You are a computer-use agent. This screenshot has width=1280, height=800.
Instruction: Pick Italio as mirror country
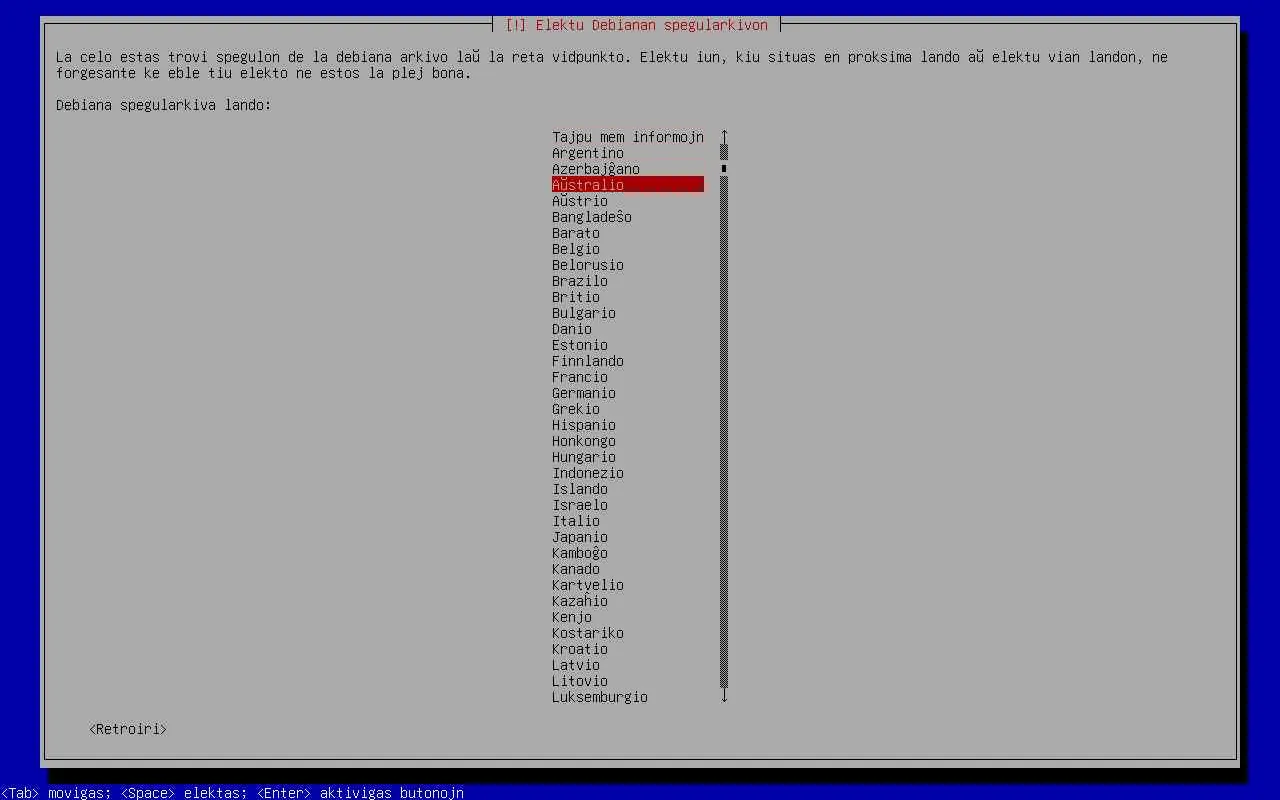576,521
